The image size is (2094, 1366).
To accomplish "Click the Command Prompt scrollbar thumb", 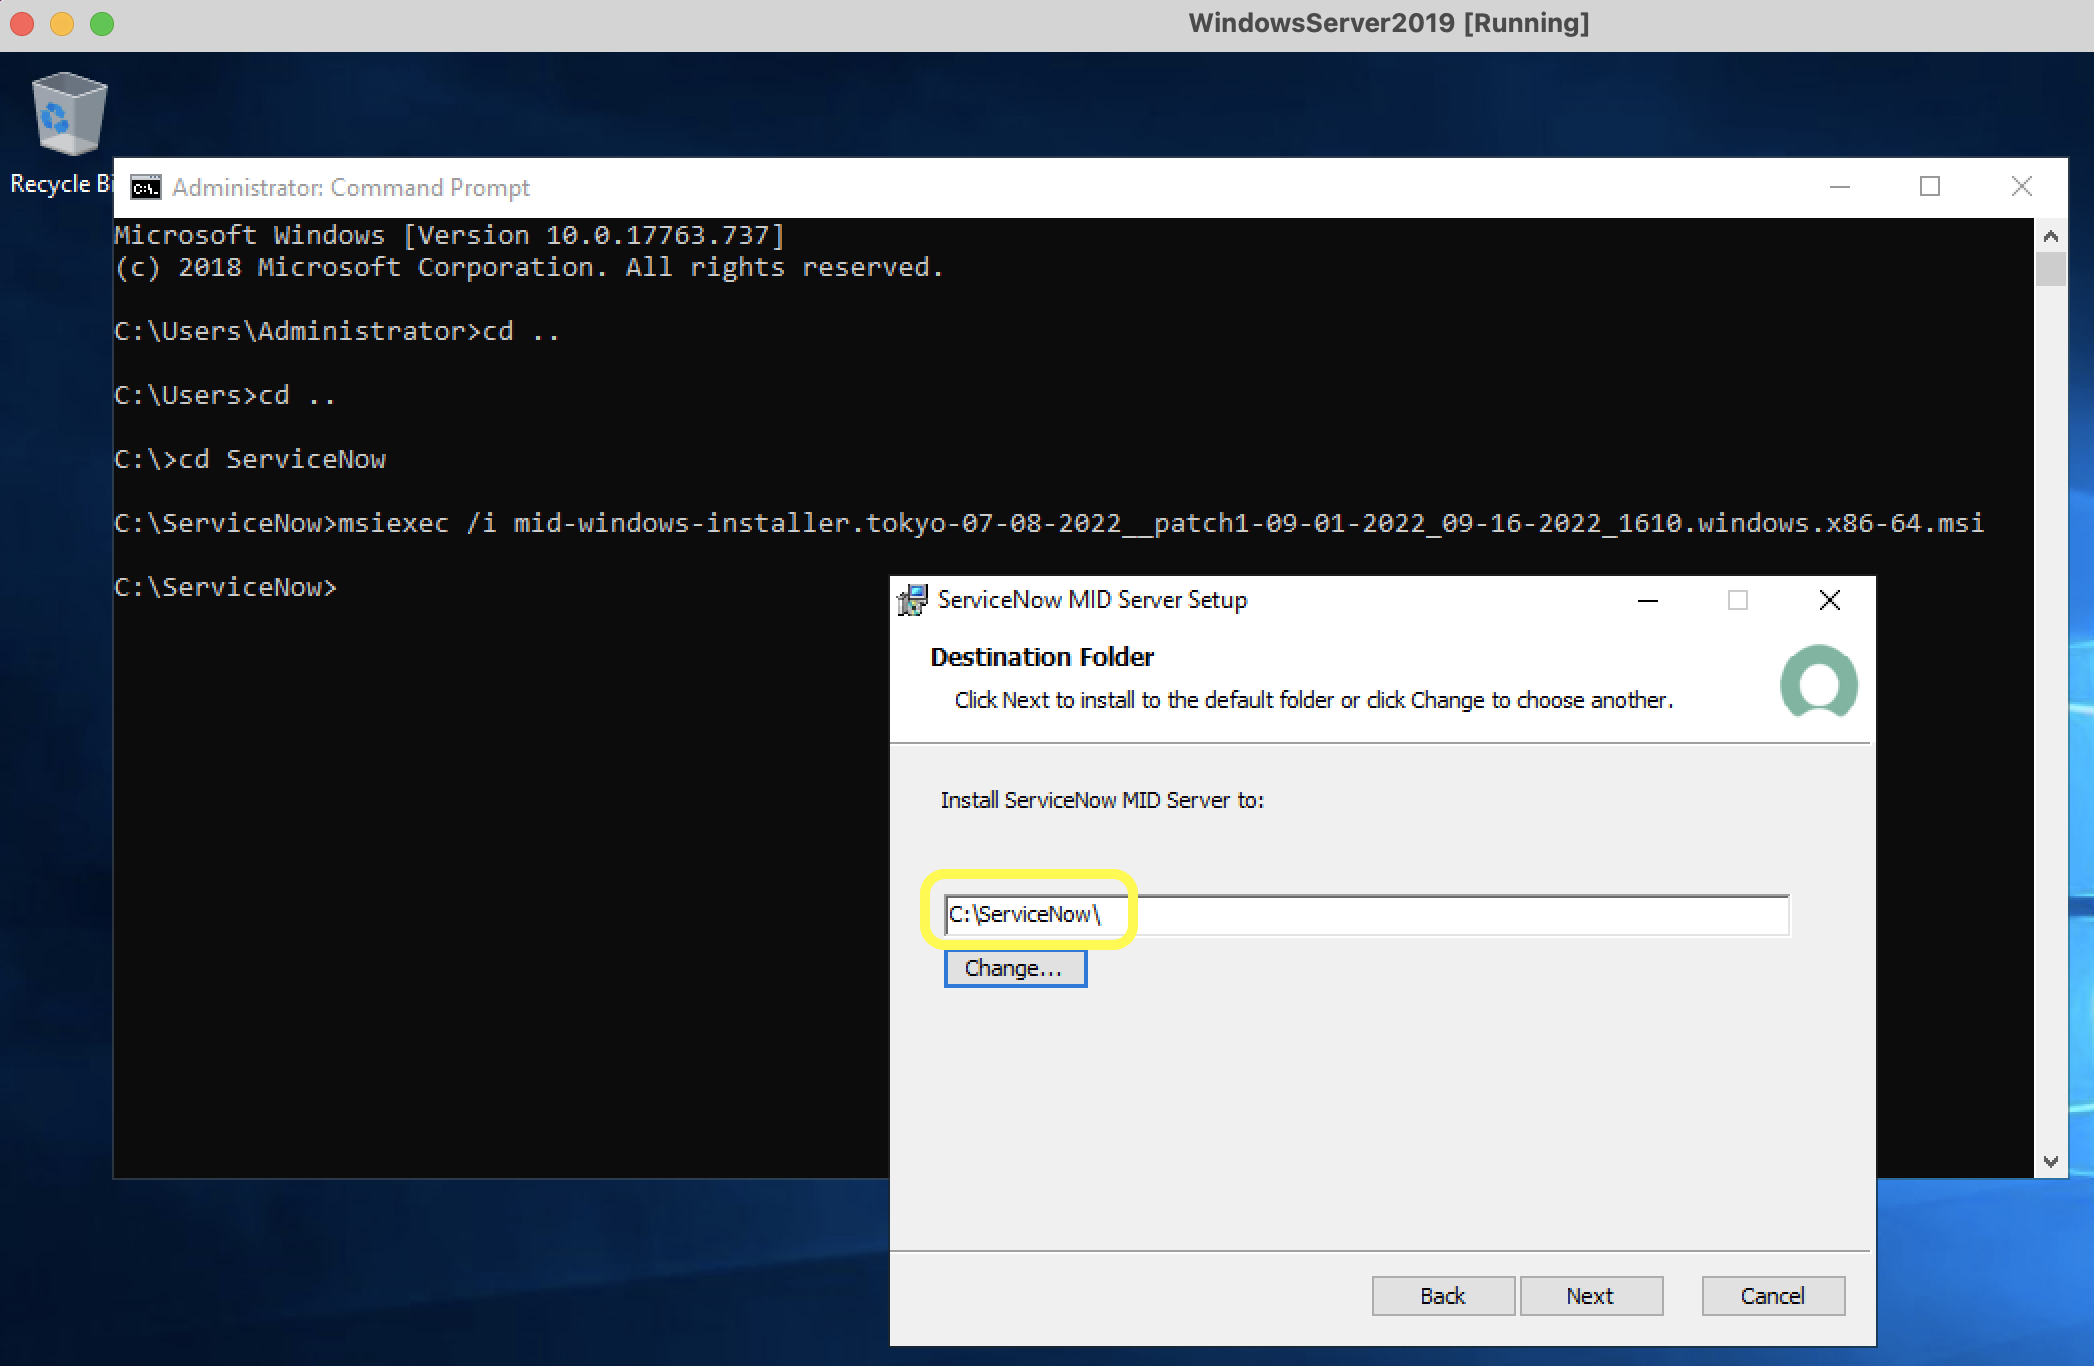I will (x=2051, y=269).
